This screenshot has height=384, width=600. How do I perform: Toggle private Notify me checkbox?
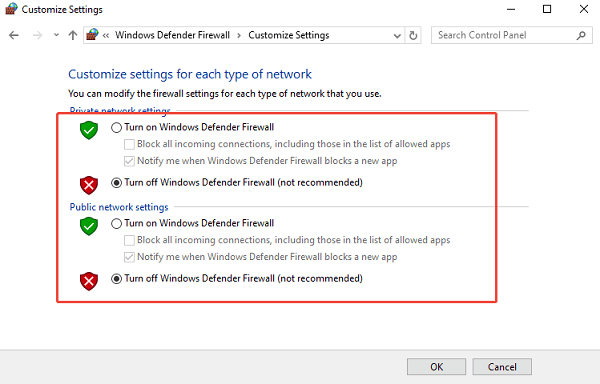(129, 161)
